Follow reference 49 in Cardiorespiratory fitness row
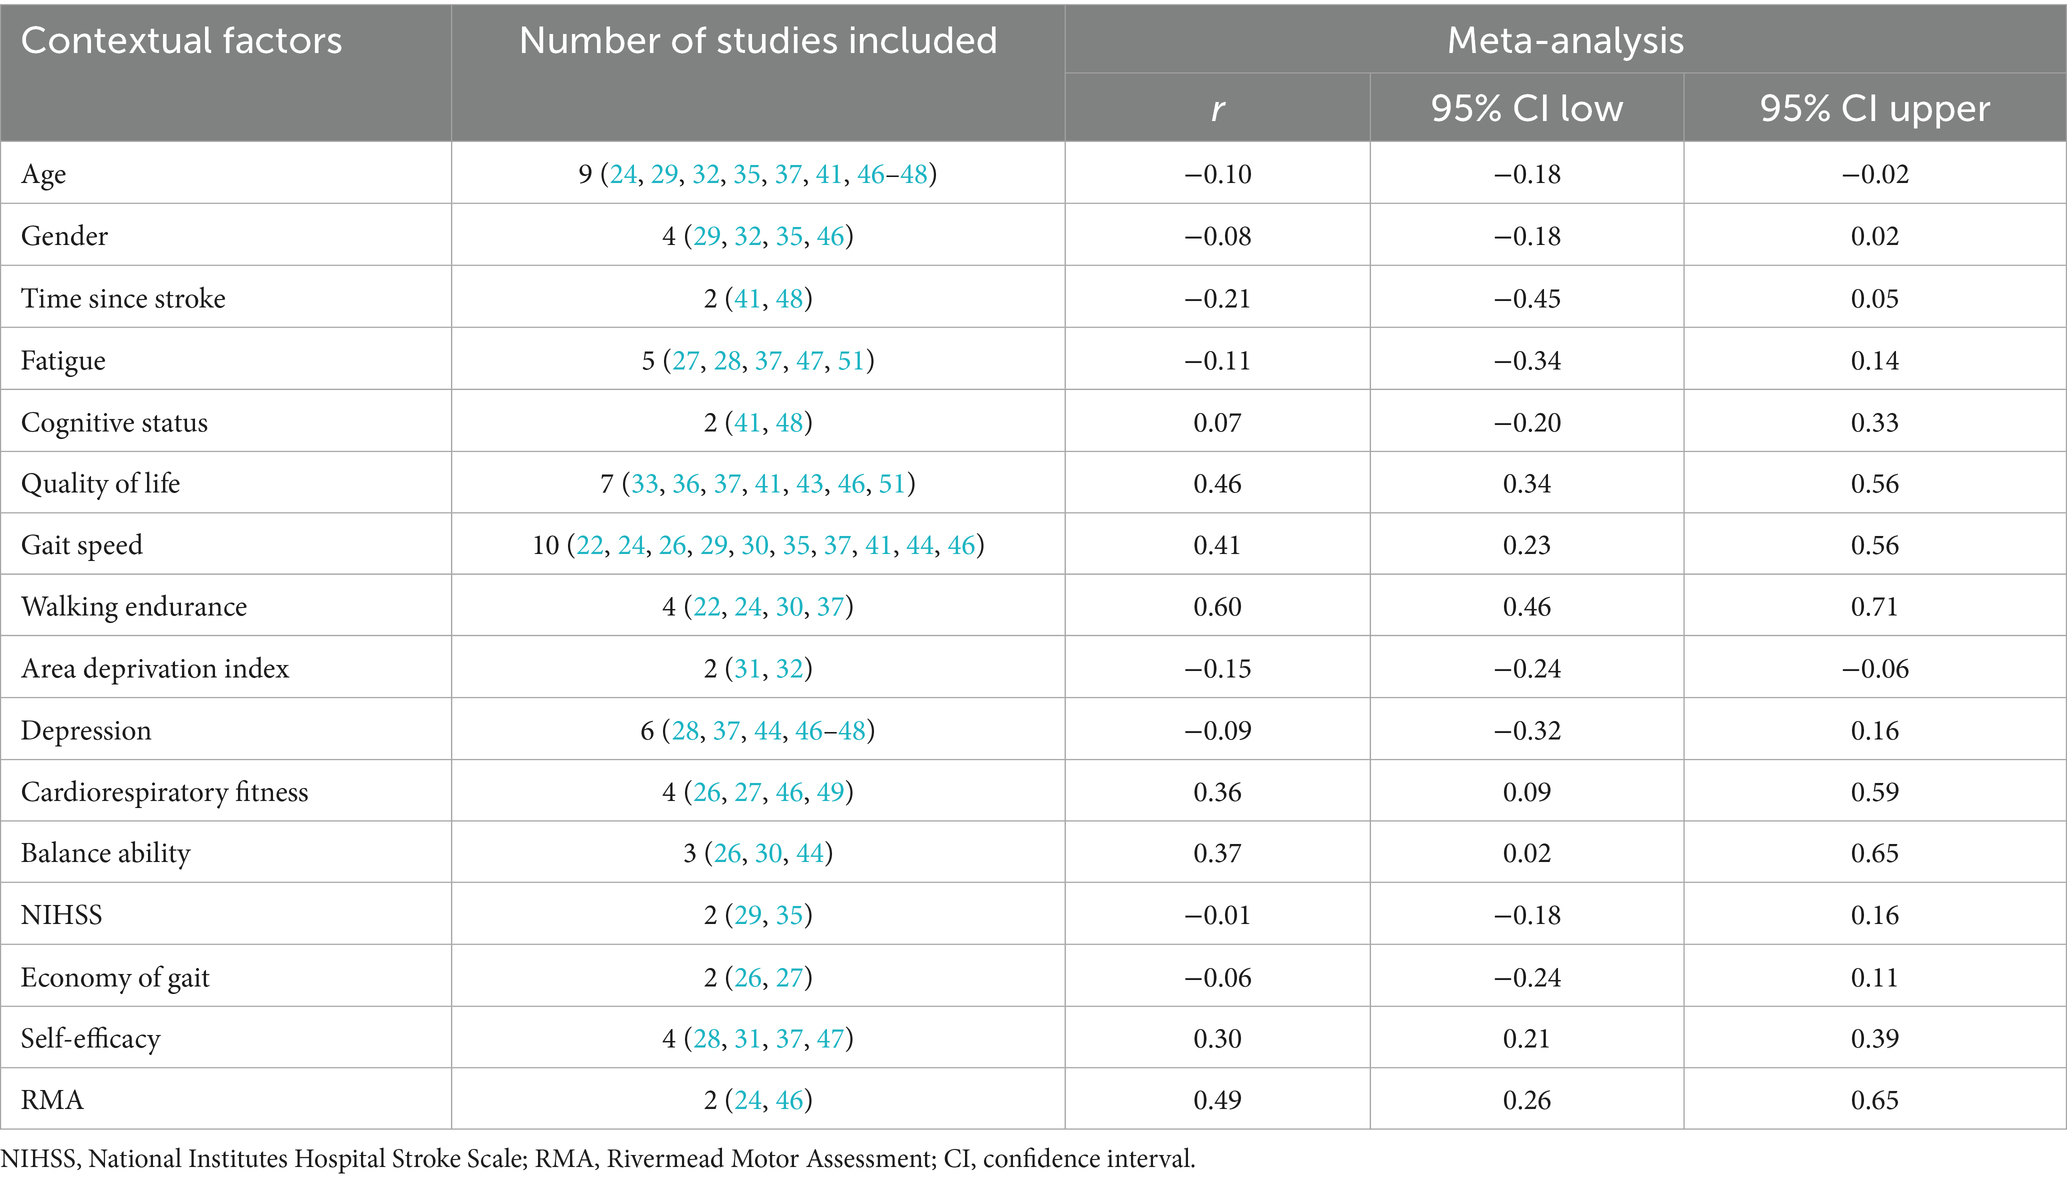The width and height of the screenshot is (2067, 1181). point(831,793)
